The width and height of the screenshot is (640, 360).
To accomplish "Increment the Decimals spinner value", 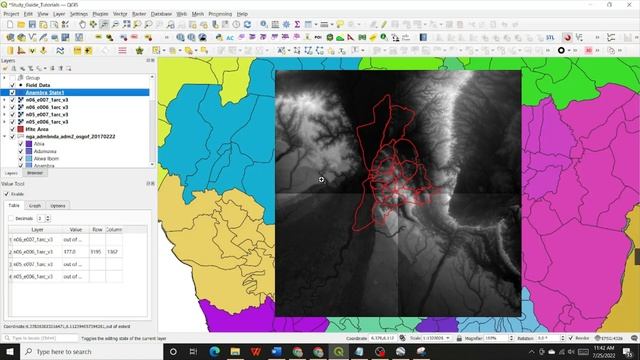I will point(48,217).
